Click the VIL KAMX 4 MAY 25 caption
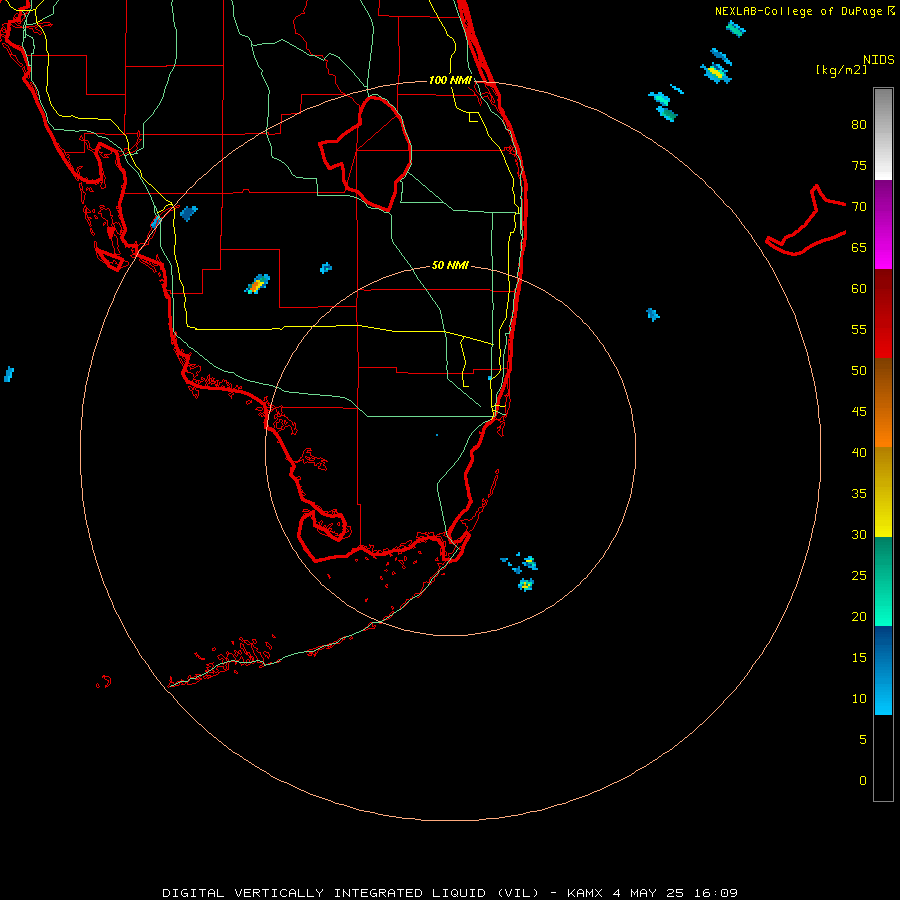 (450, 893)
